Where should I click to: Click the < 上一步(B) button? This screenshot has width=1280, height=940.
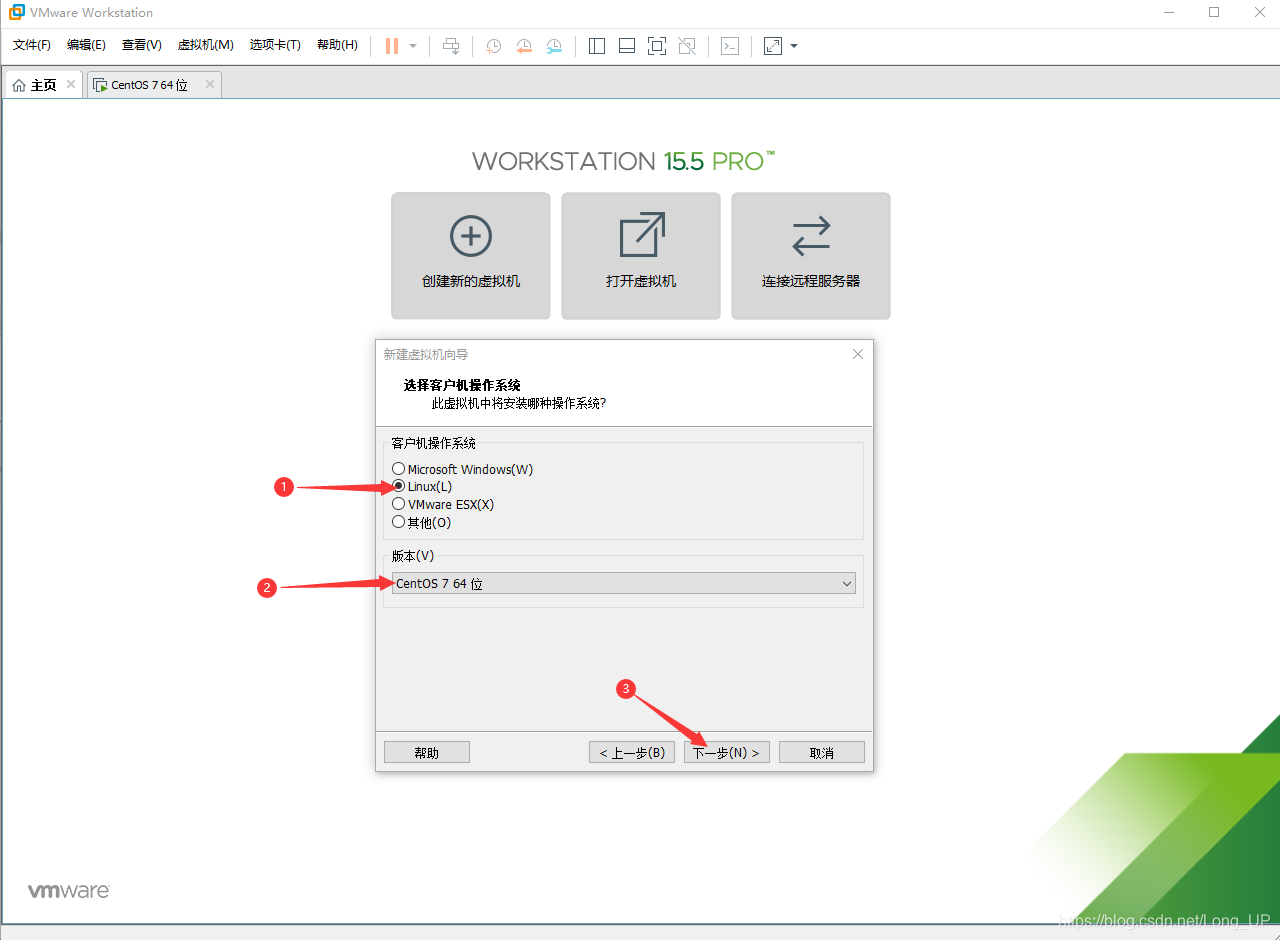632,752
